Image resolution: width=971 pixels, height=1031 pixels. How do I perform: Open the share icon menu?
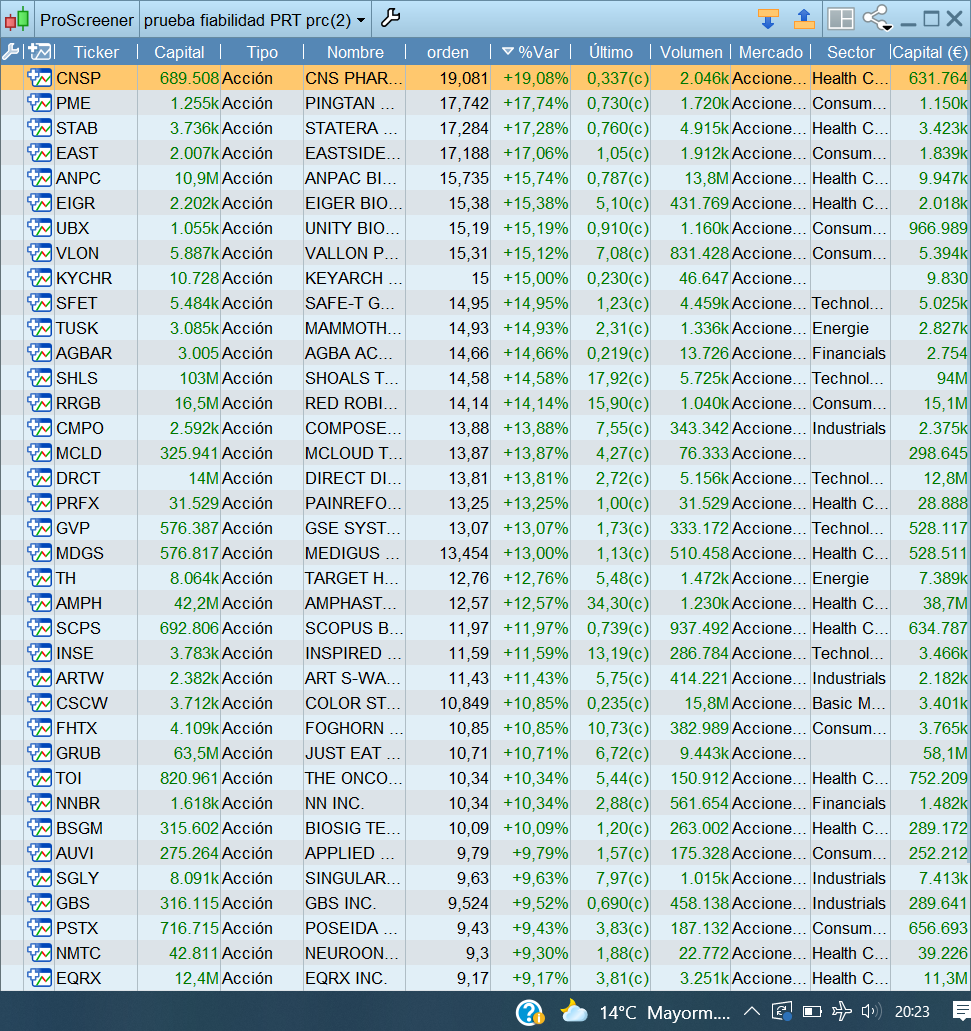coord(878,19)
